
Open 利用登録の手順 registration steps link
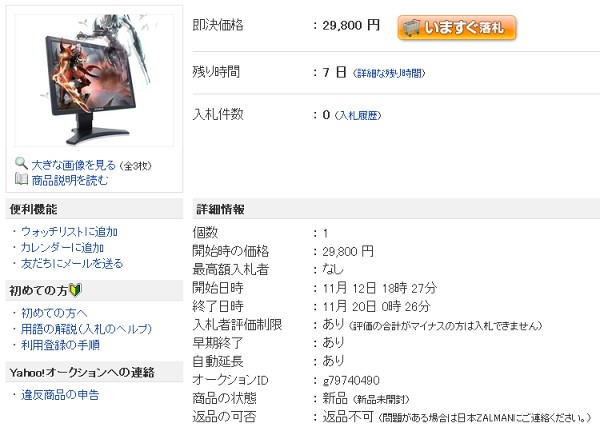[60, 345]
